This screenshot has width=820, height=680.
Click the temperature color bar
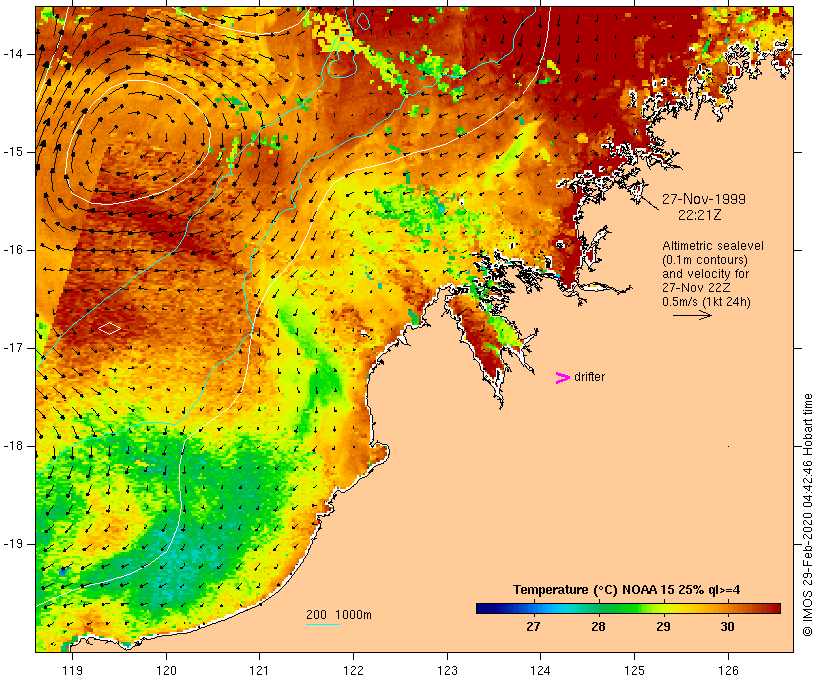(628, 608)
